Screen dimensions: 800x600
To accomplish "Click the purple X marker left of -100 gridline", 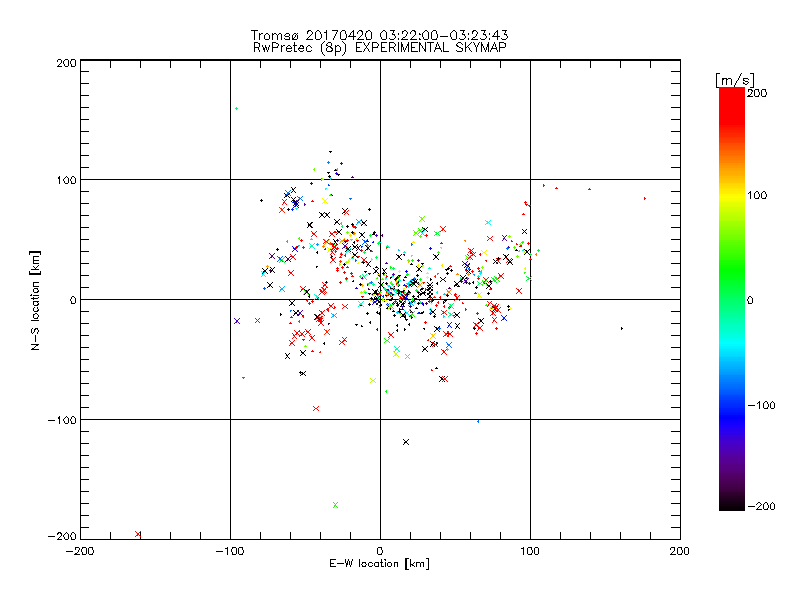I will (237, 321).
